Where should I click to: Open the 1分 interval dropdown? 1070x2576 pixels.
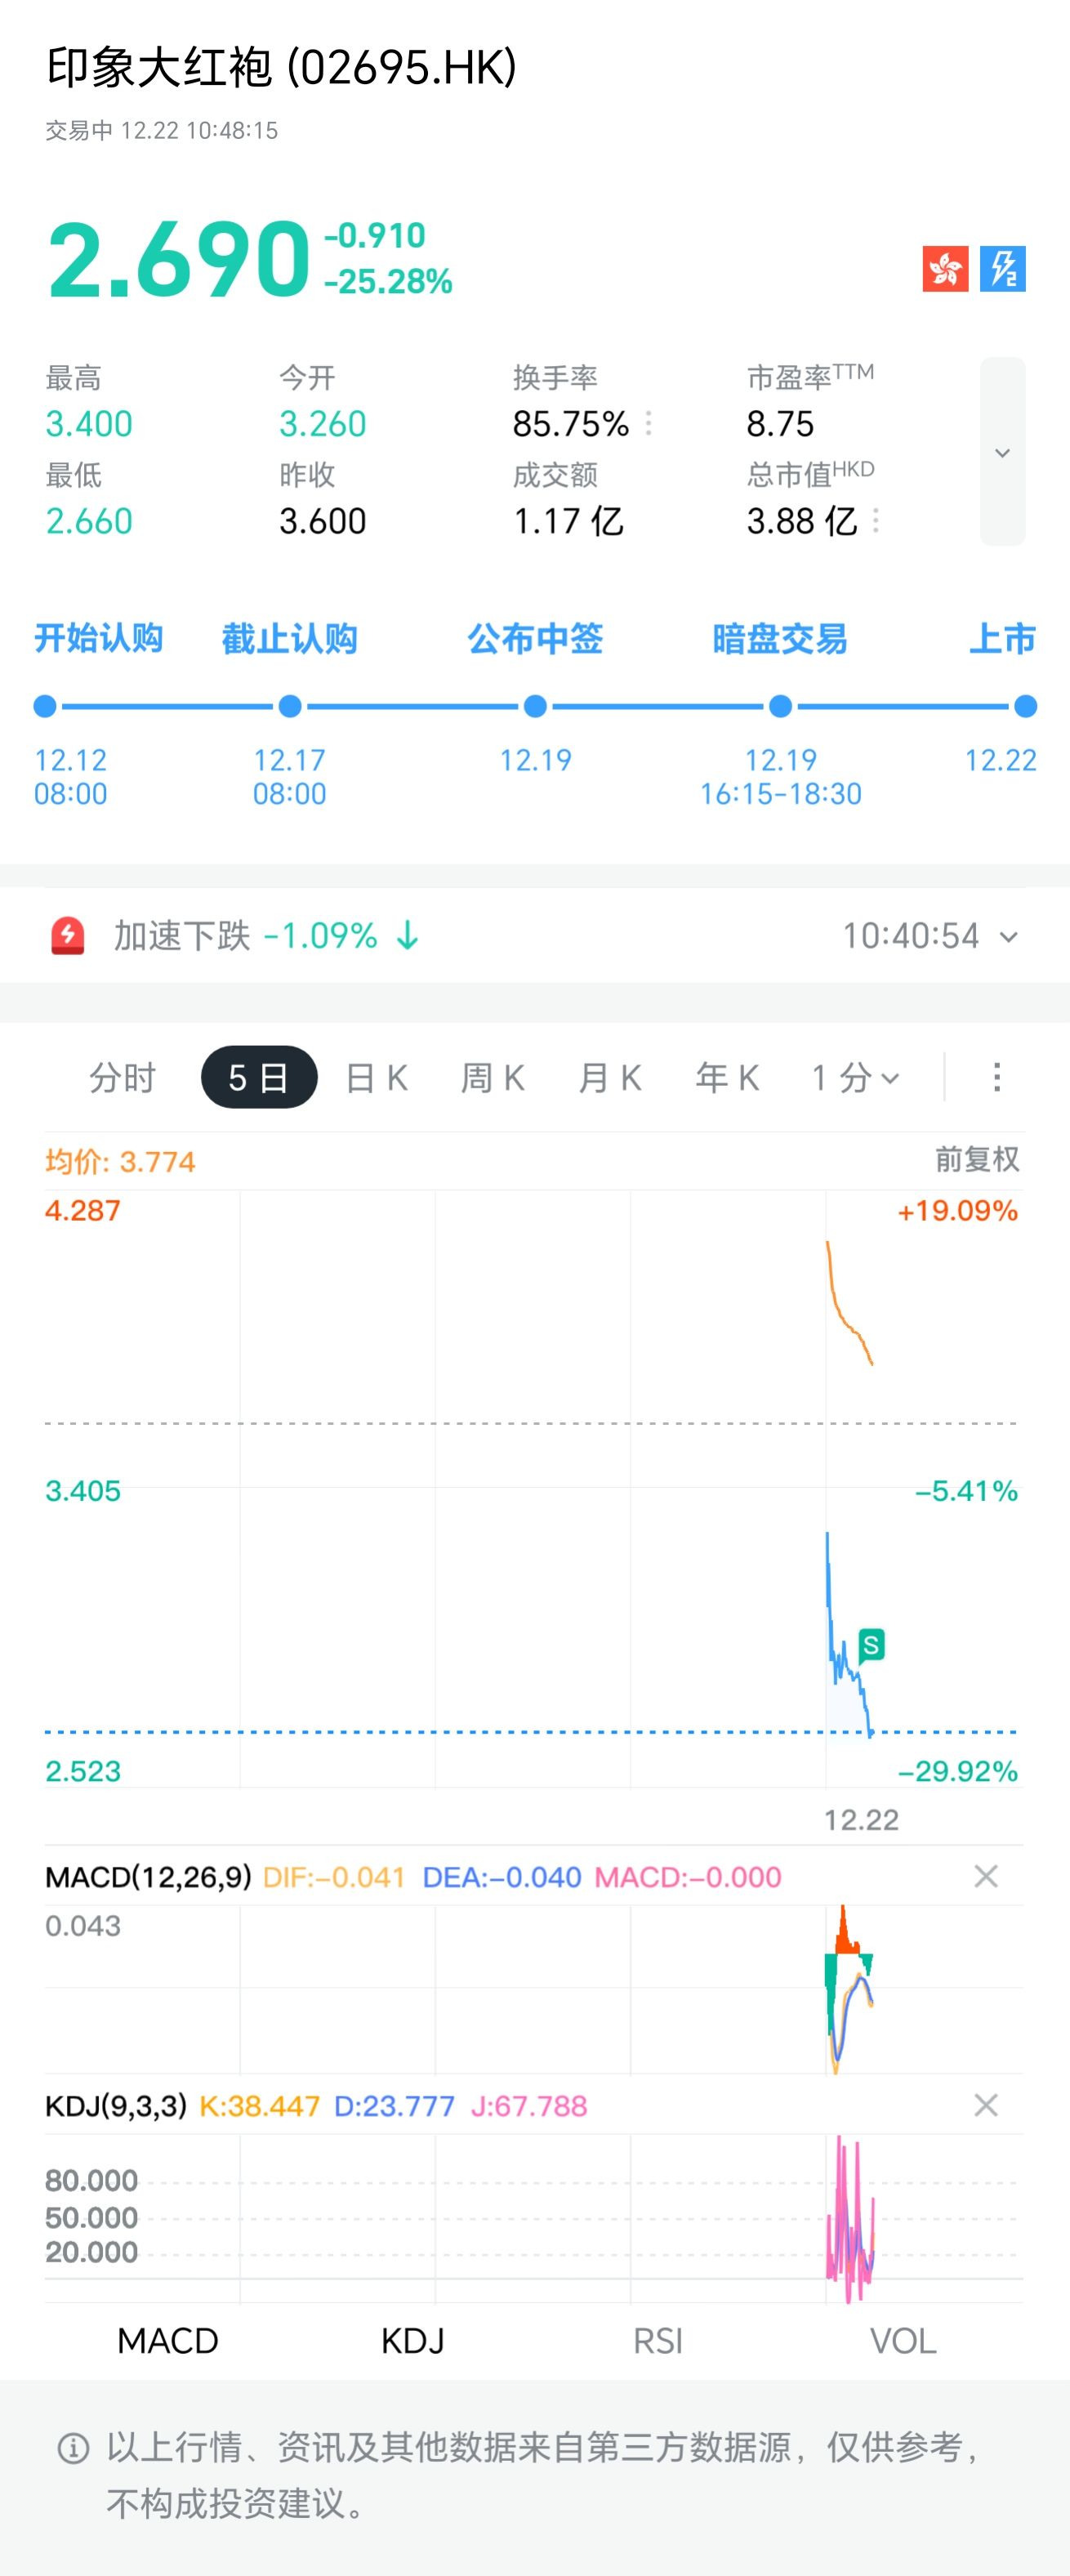tap(855, 1077)
